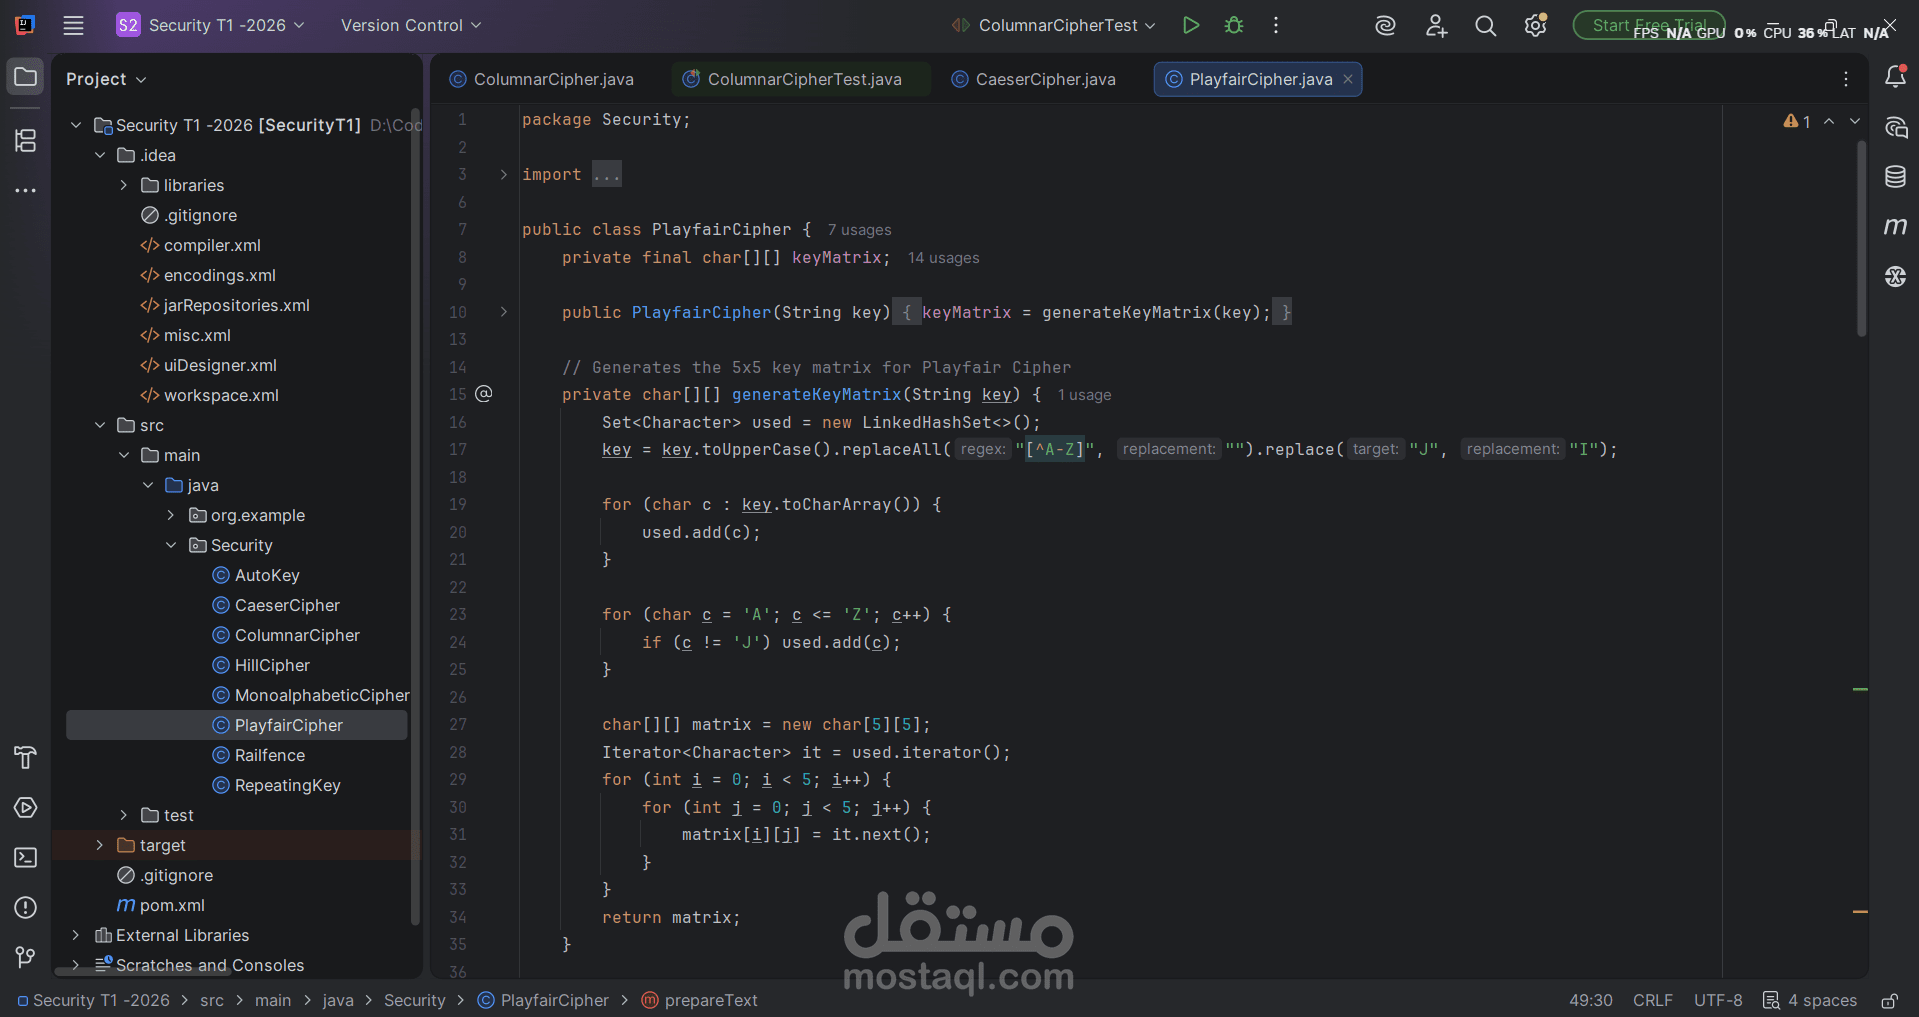Open the Problems tool window
Viewport: 1919px width, 1017px height.
pyautogui.click(x=25, y=908)
